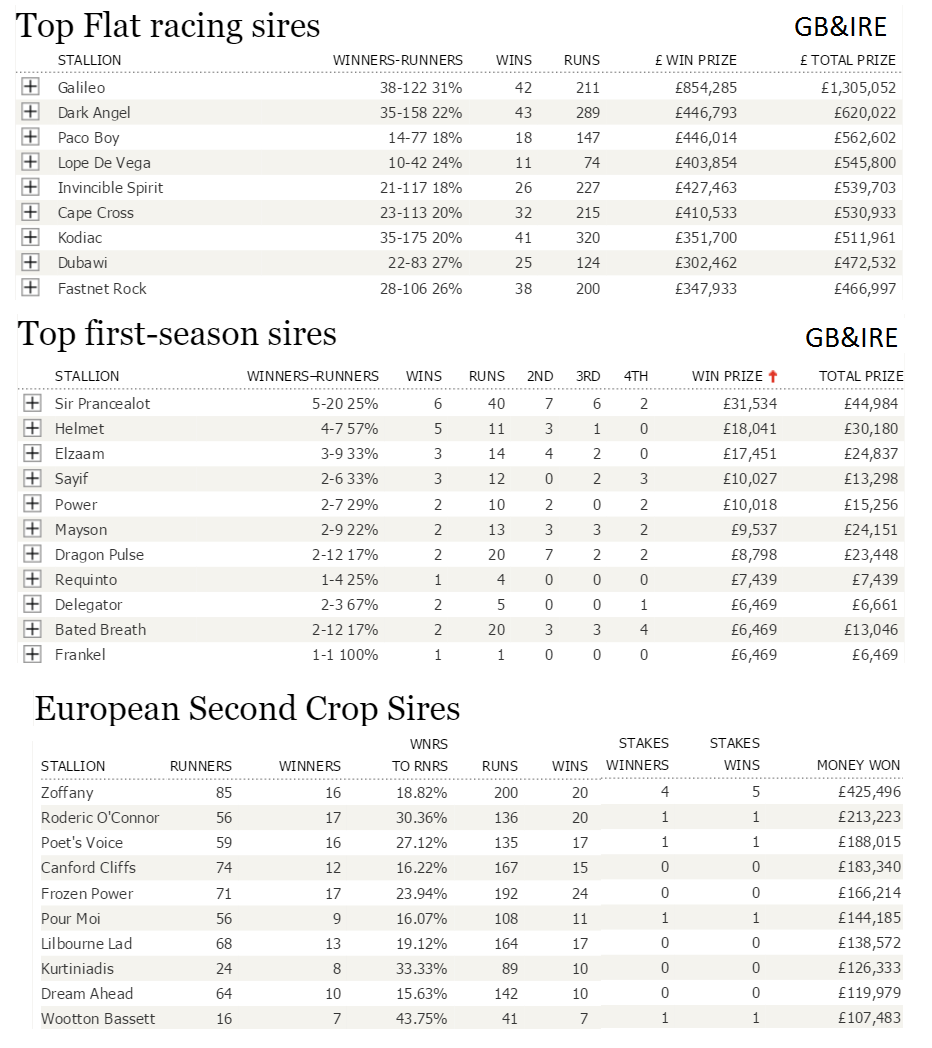Expand the Galileo row plus icon

(30, 86)
